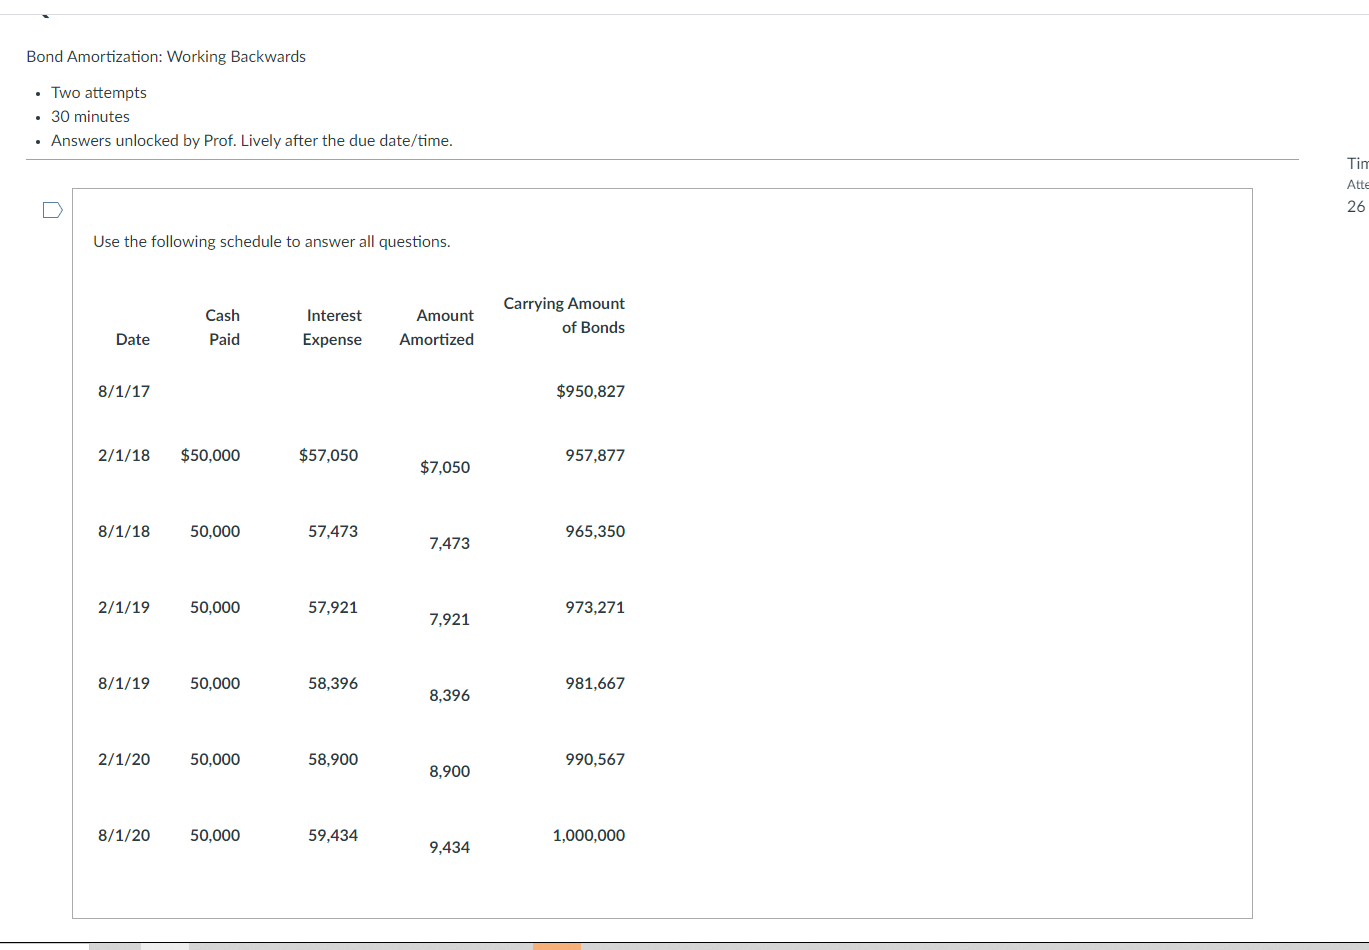Click the 50,000 cash paid for 2/1/20
Viewport: 1369px width, 950px height.
coord(215,760)
